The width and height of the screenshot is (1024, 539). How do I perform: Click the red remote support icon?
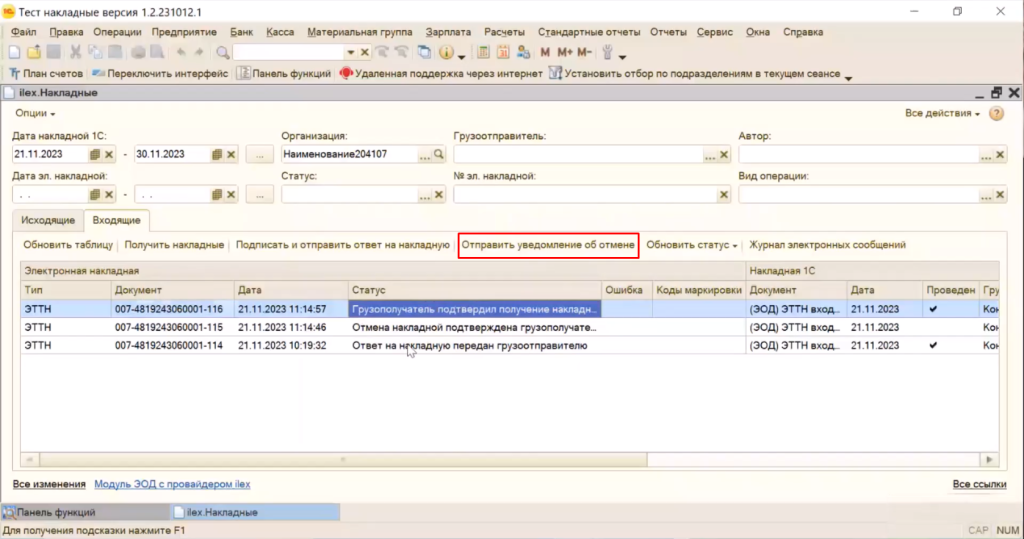[x=347, y=73]
